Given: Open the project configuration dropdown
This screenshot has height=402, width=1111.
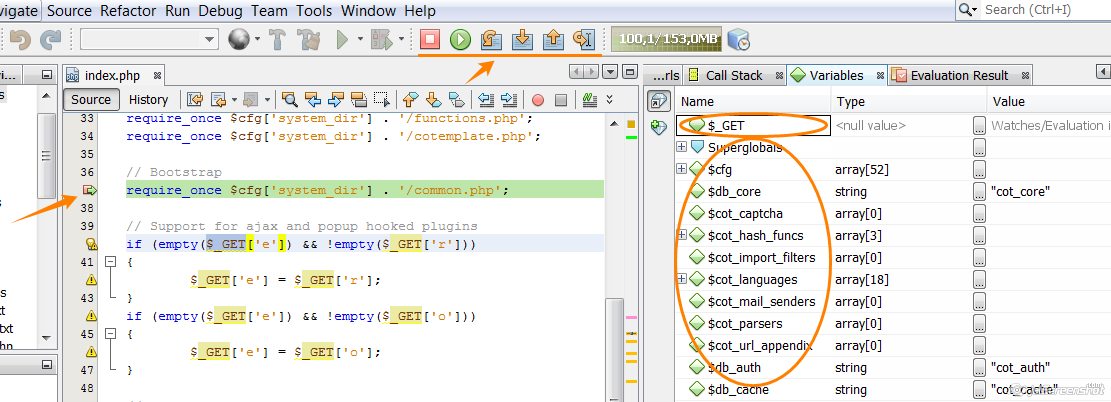Looking at the screenshot, I should 149,39.
